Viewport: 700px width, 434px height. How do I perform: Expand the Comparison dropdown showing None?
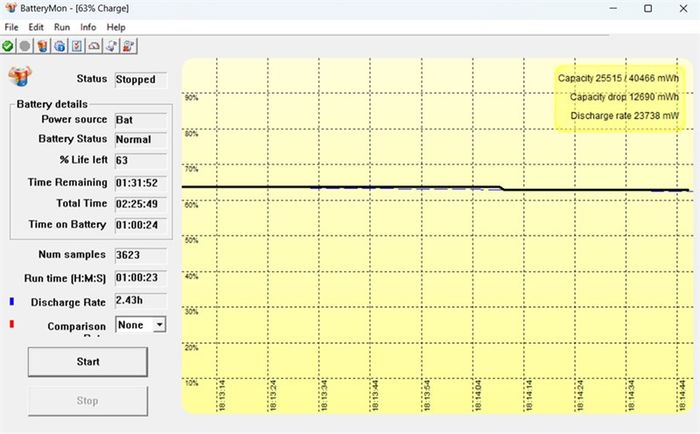[x=159, y=325]
